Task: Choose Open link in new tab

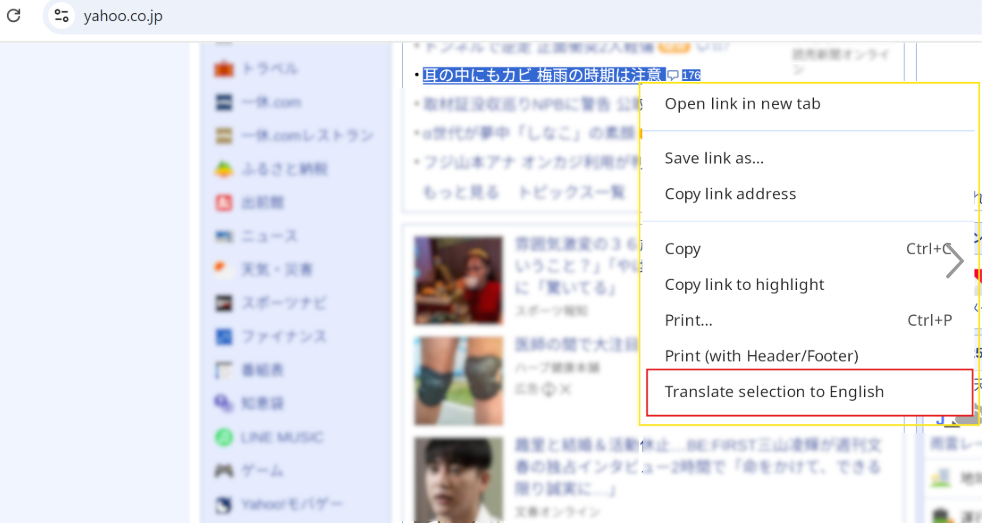Action: [x=742, y=104]
